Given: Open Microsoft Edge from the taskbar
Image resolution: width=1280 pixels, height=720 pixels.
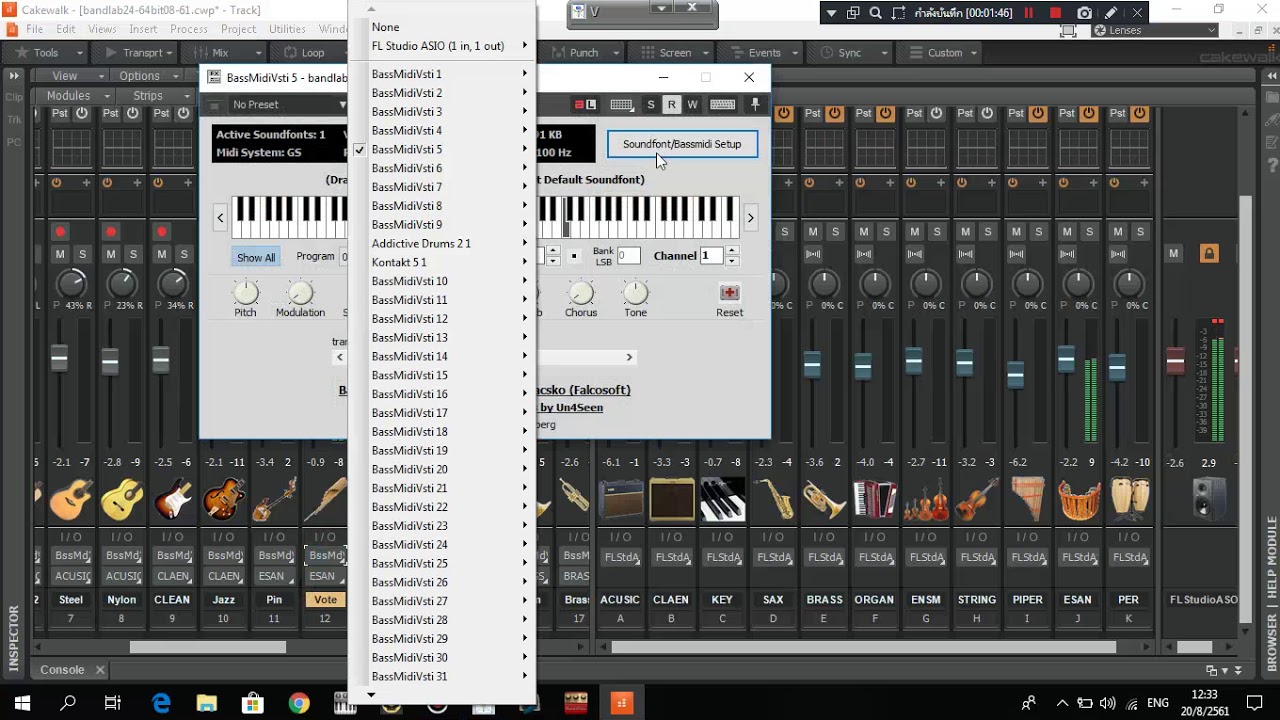Looking at the screenshot, I should tap(161, 703).
